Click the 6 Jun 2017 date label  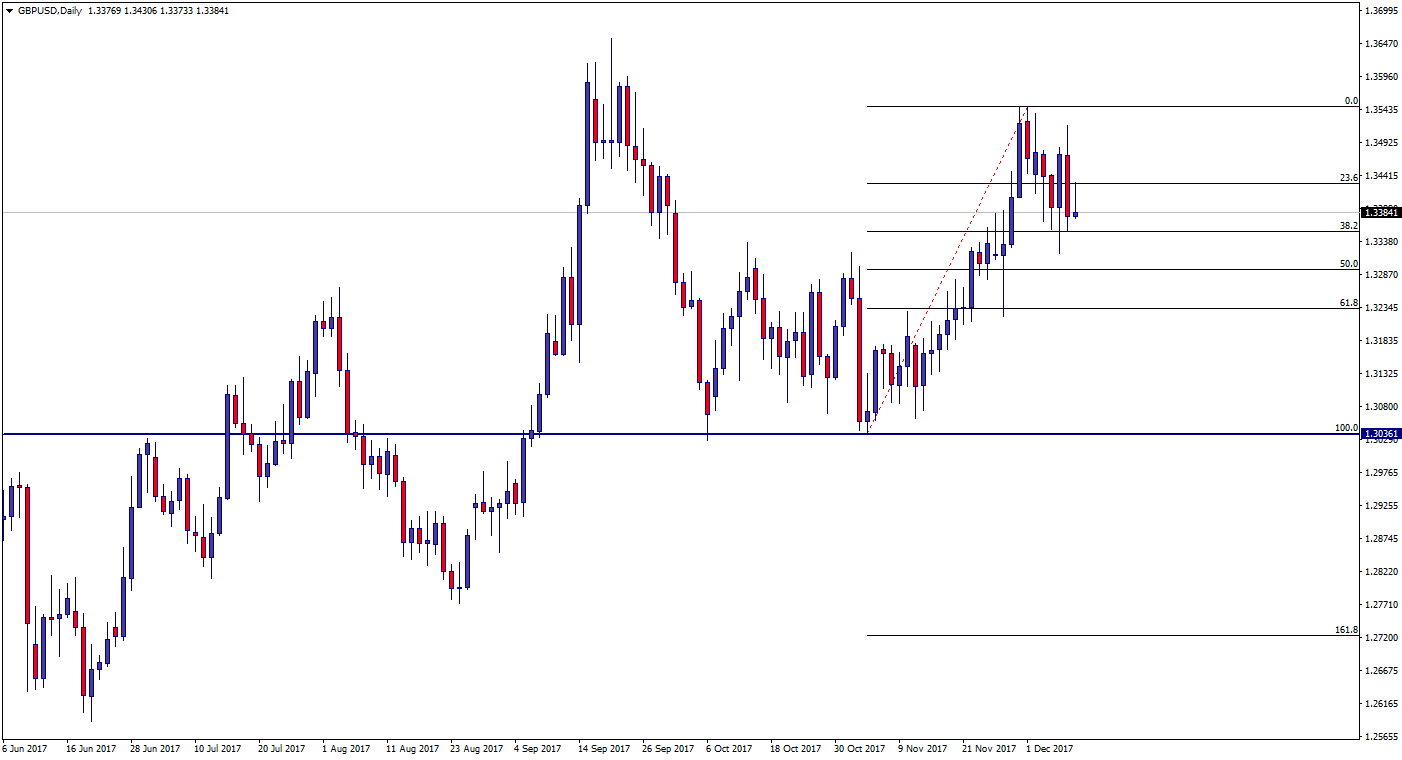click(x=25, y=748)
